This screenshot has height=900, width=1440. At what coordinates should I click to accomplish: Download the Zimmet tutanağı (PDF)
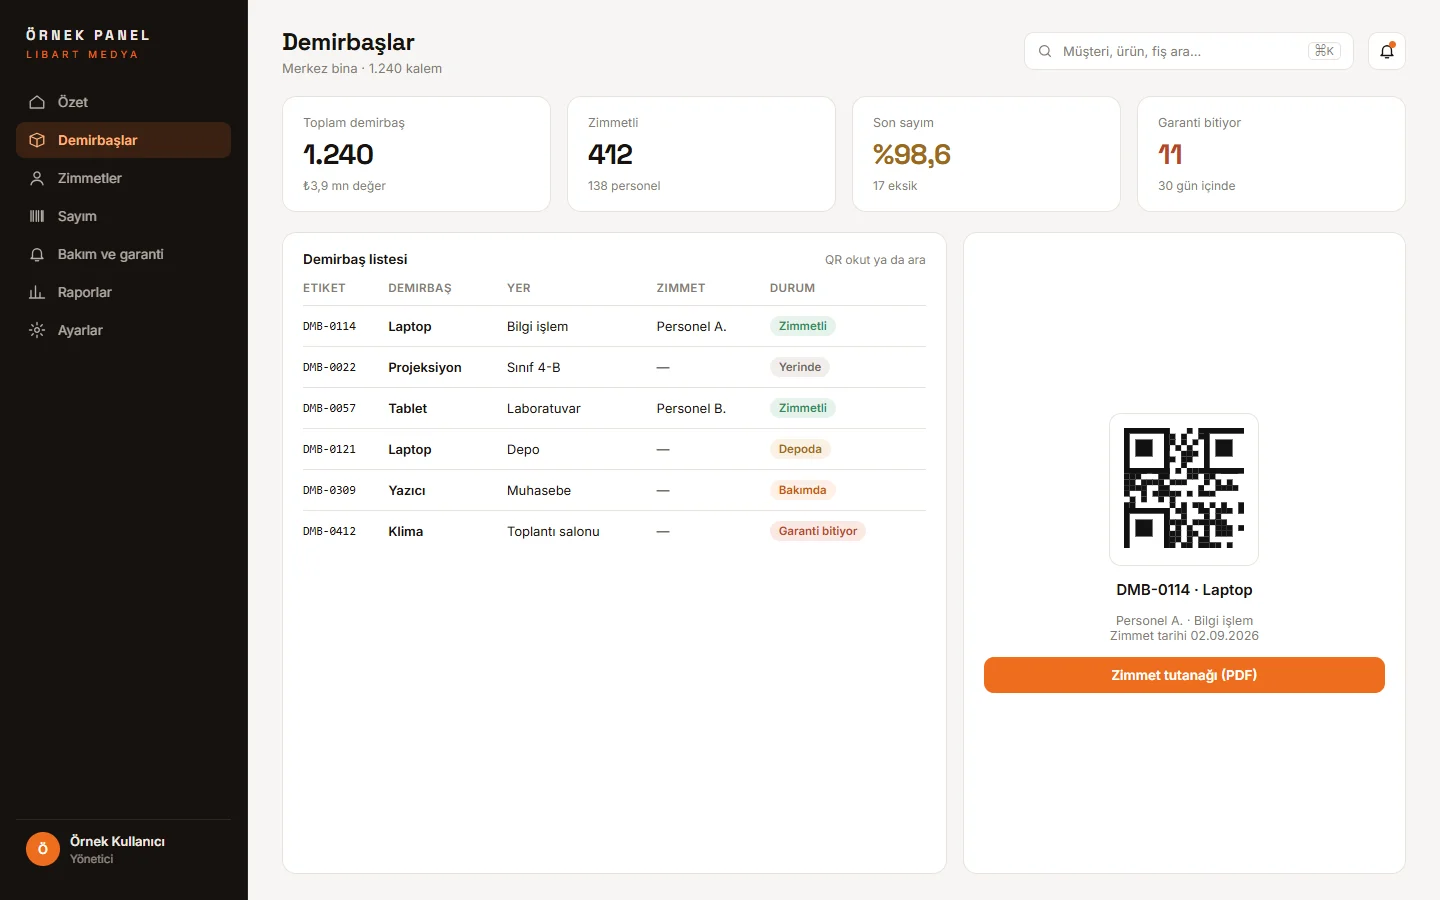pyautogui.click(x=1184, y=675)
